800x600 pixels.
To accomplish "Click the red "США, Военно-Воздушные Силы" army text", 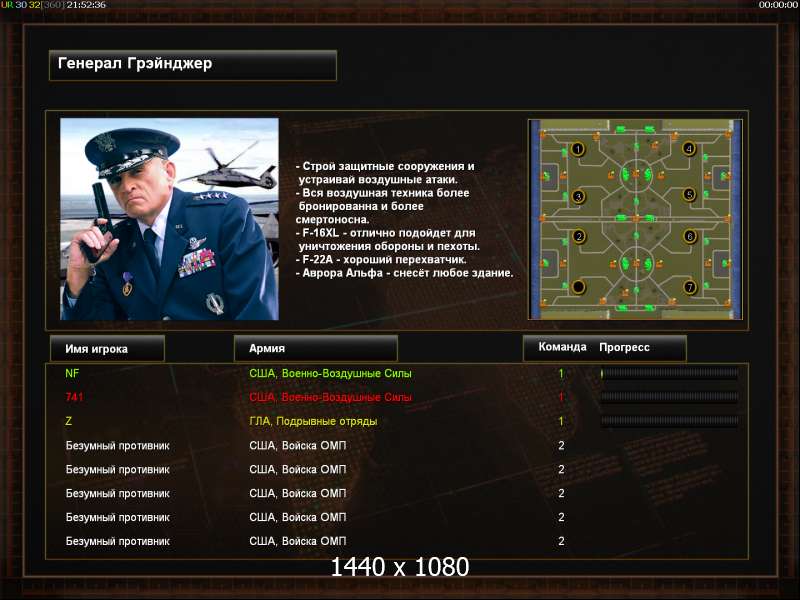I will (x=330, y=397).
